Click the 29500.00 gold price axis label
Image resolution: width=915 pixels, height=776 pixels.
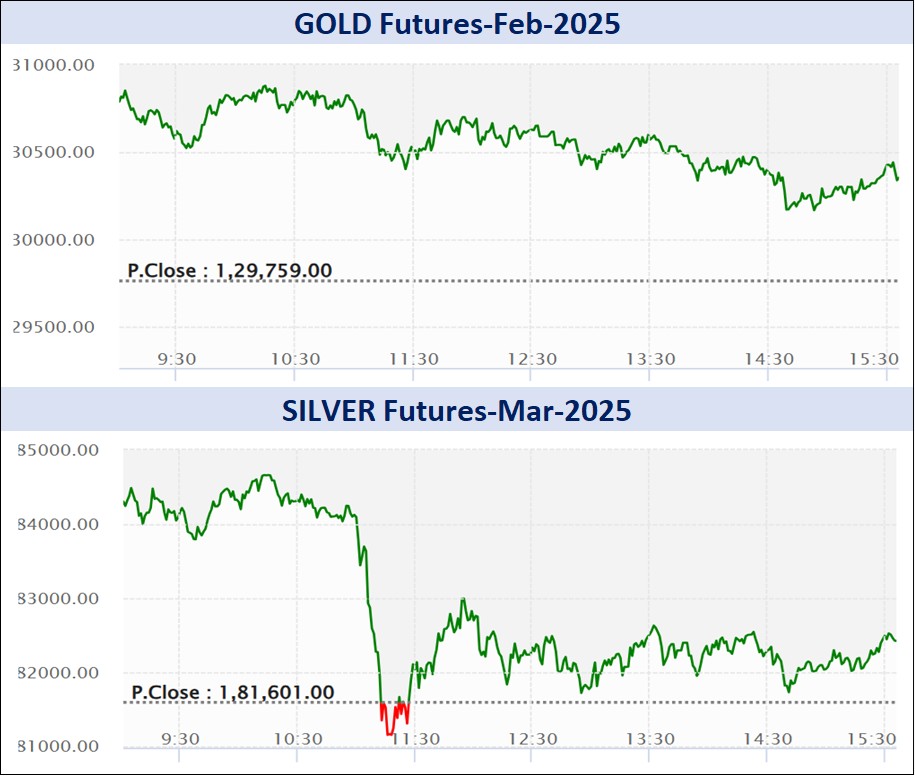[x=53, y=327]
